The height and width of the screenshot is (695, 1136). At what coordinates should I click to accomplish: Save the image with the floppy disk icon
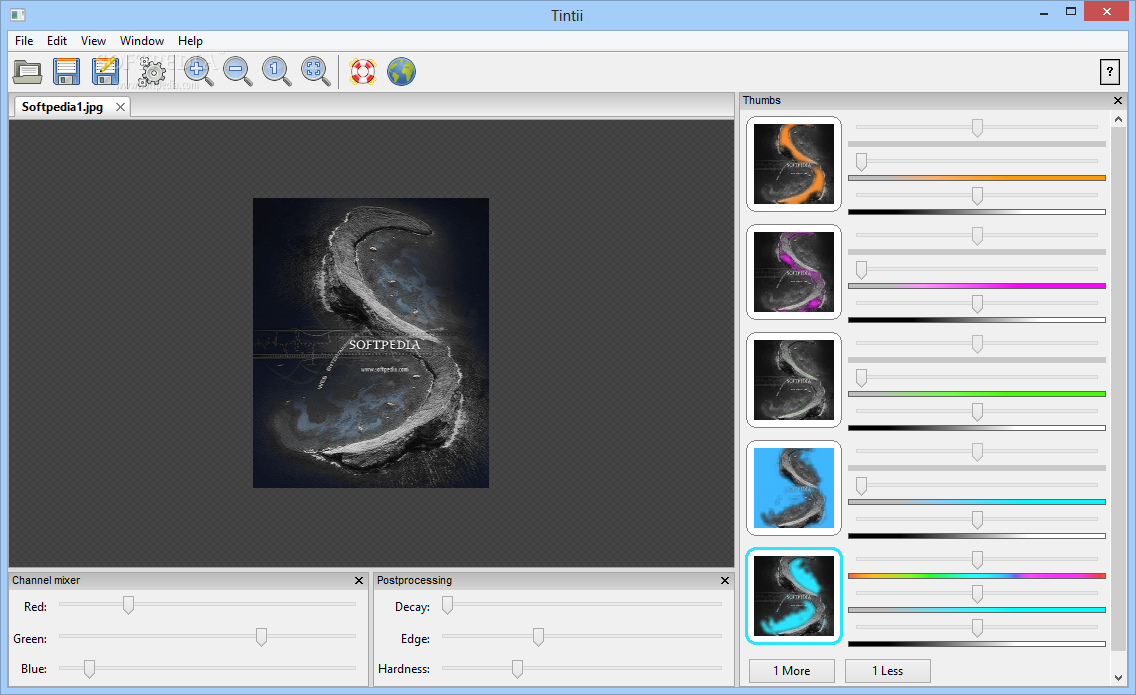tap(67, 72)
